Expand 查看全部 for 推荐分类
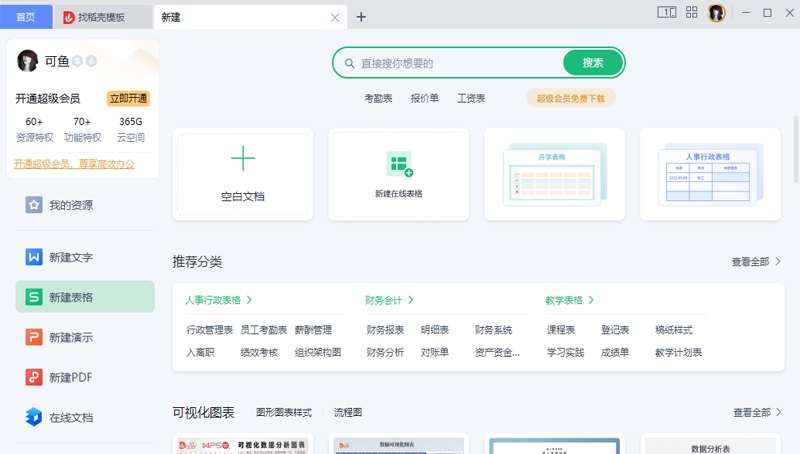The image size is (800, 454). click(x=756, y=262)
